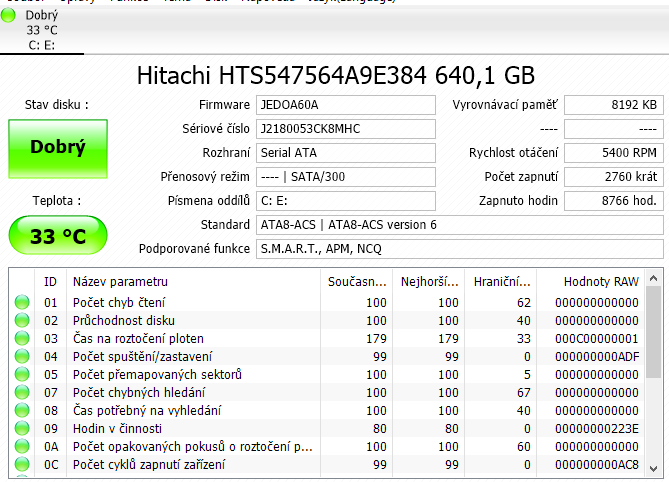Click threshold value 67 in row 07

(x=524, y=392)
